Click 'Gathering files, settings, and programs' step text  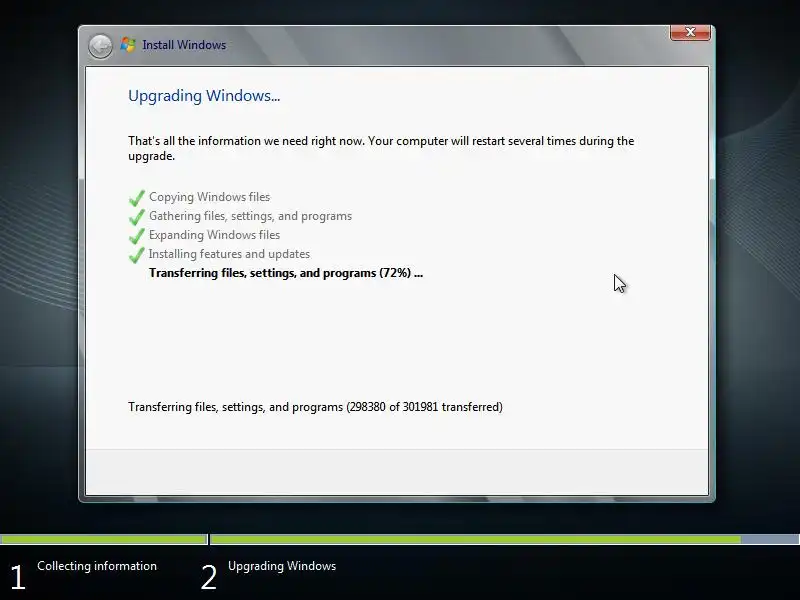coord(251,216)
